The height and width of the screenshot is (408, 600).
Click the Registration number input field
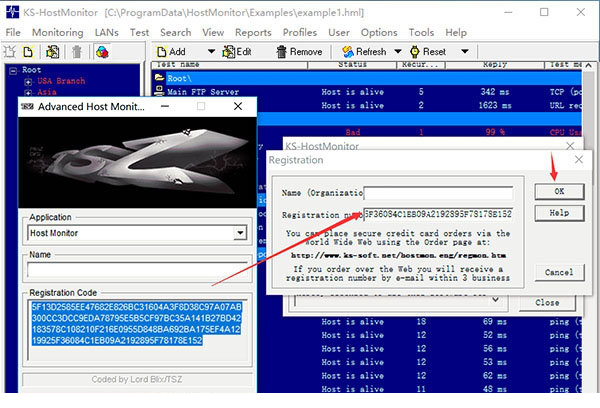click(438, 214)
